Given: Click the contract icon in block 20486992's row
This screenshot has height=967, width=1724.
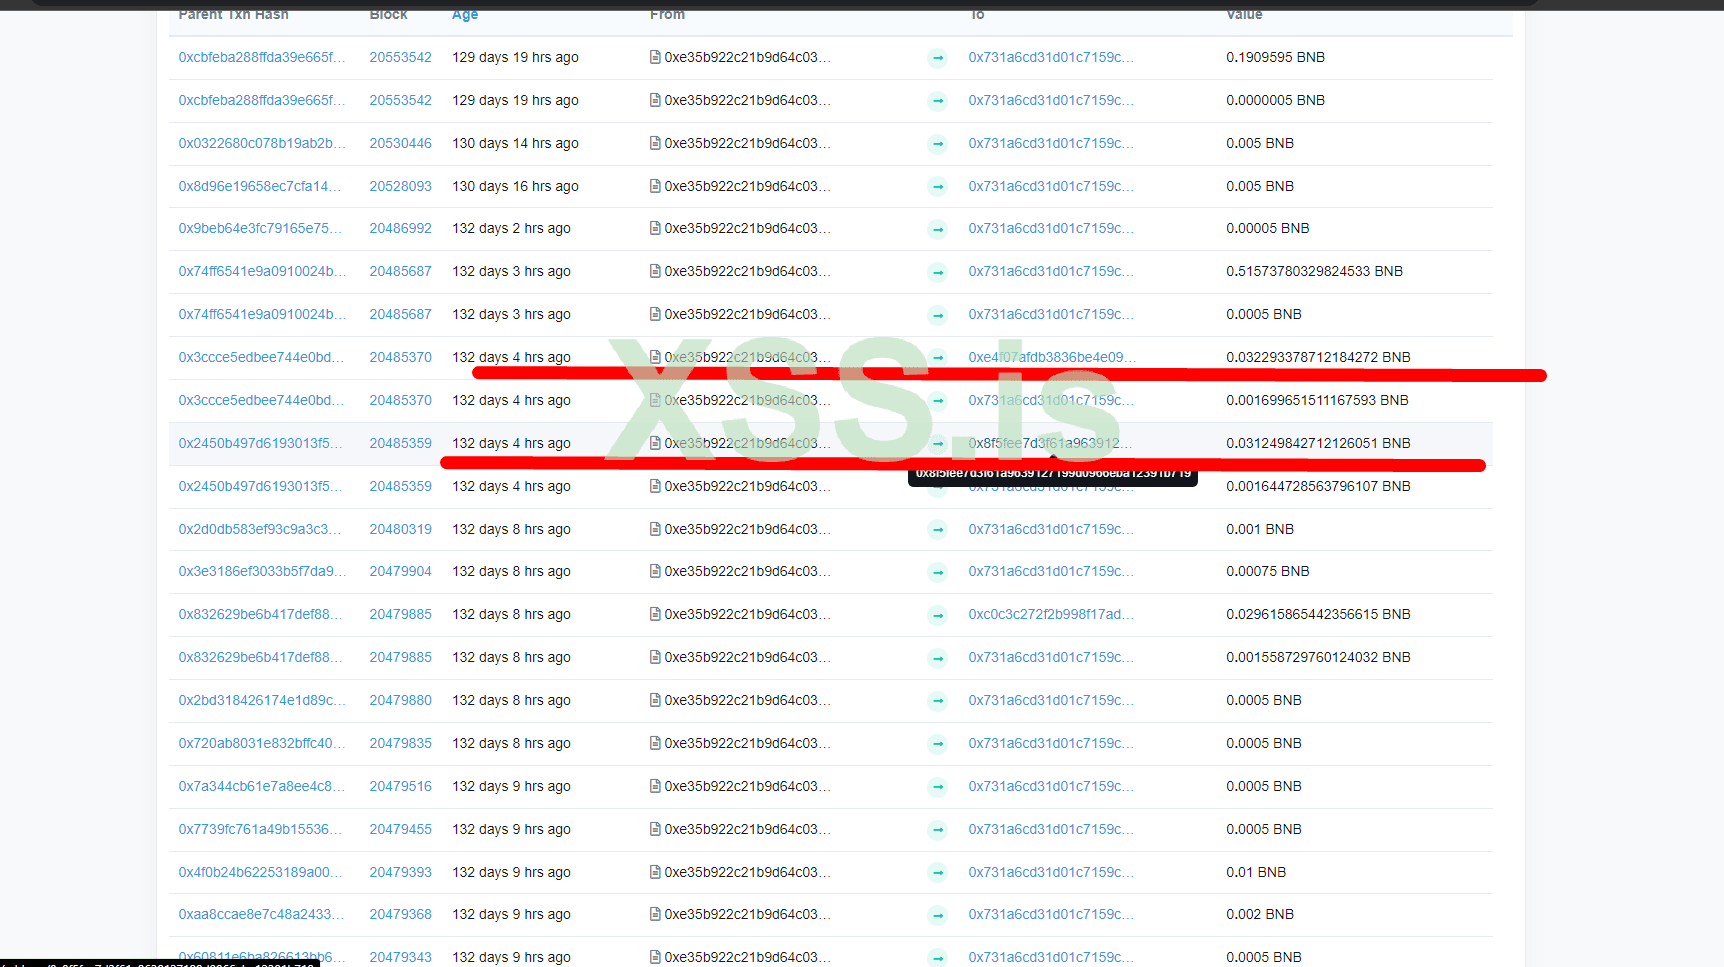Looking at the screenshot, I should tap(655, 228).
